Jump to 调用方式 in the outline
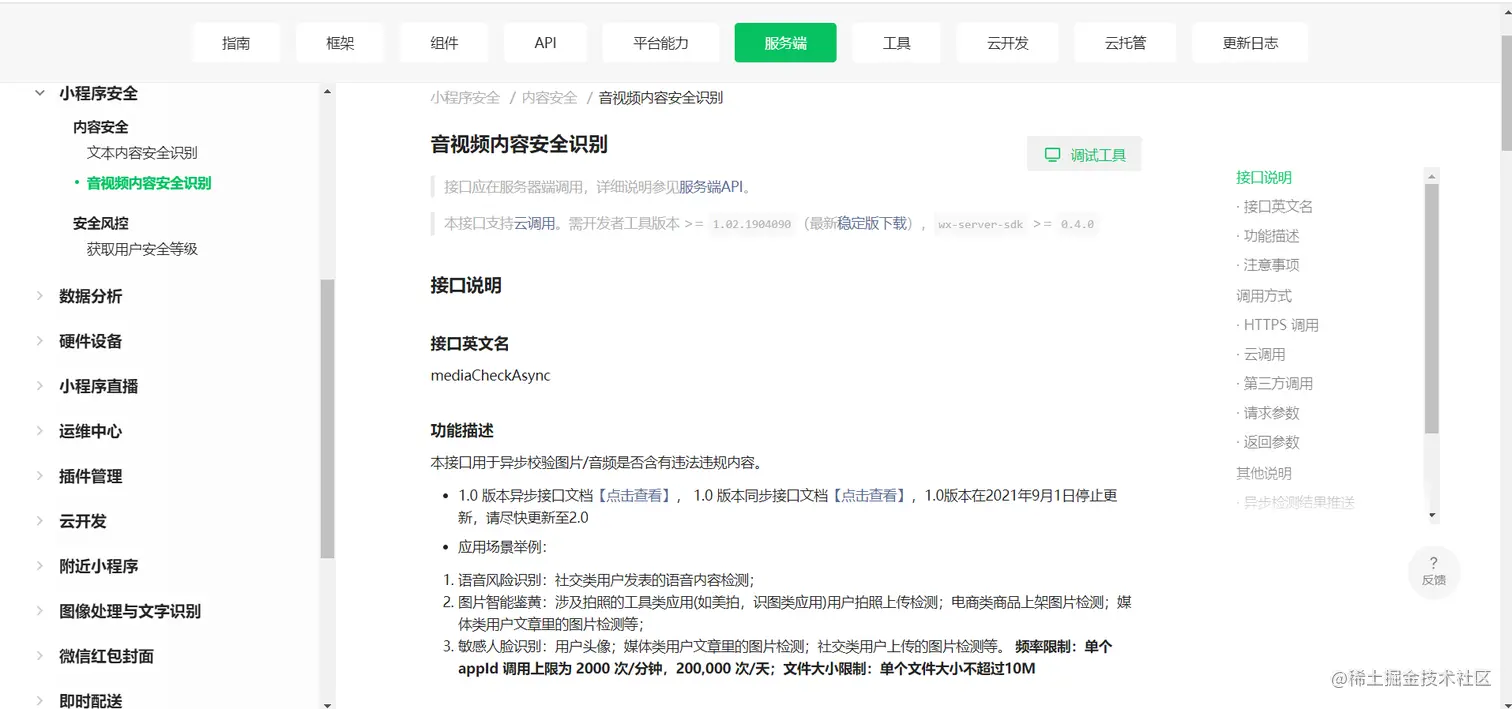This screenshot has height=709, width=1512. [1264, 296]
